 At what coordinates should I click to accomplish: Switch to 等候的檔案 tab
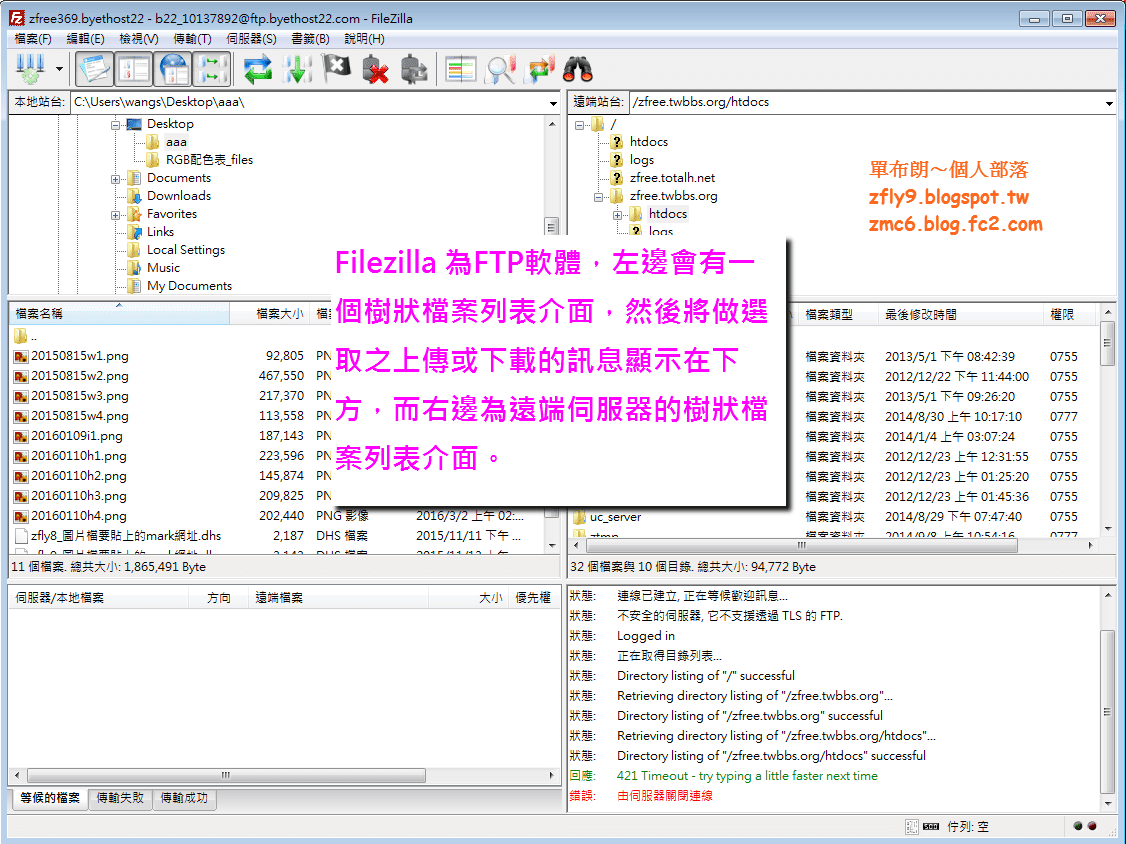click(x=50, y=798)
